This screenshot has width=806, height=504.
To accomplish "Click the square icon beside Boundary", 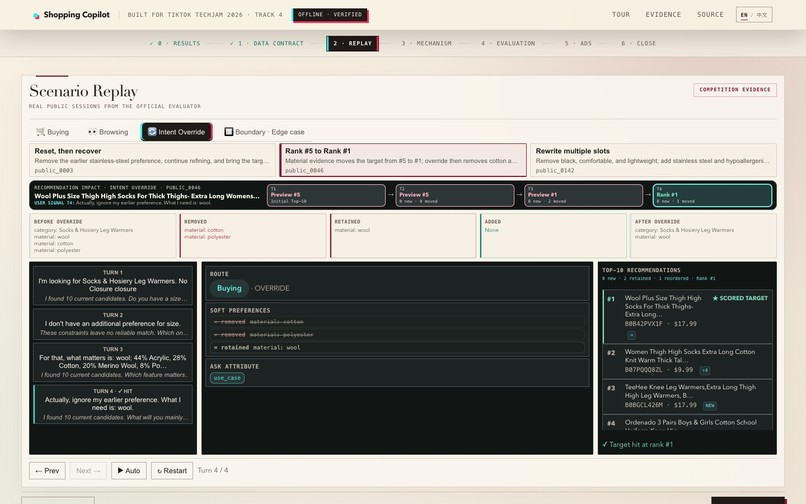I will (229, 132).
